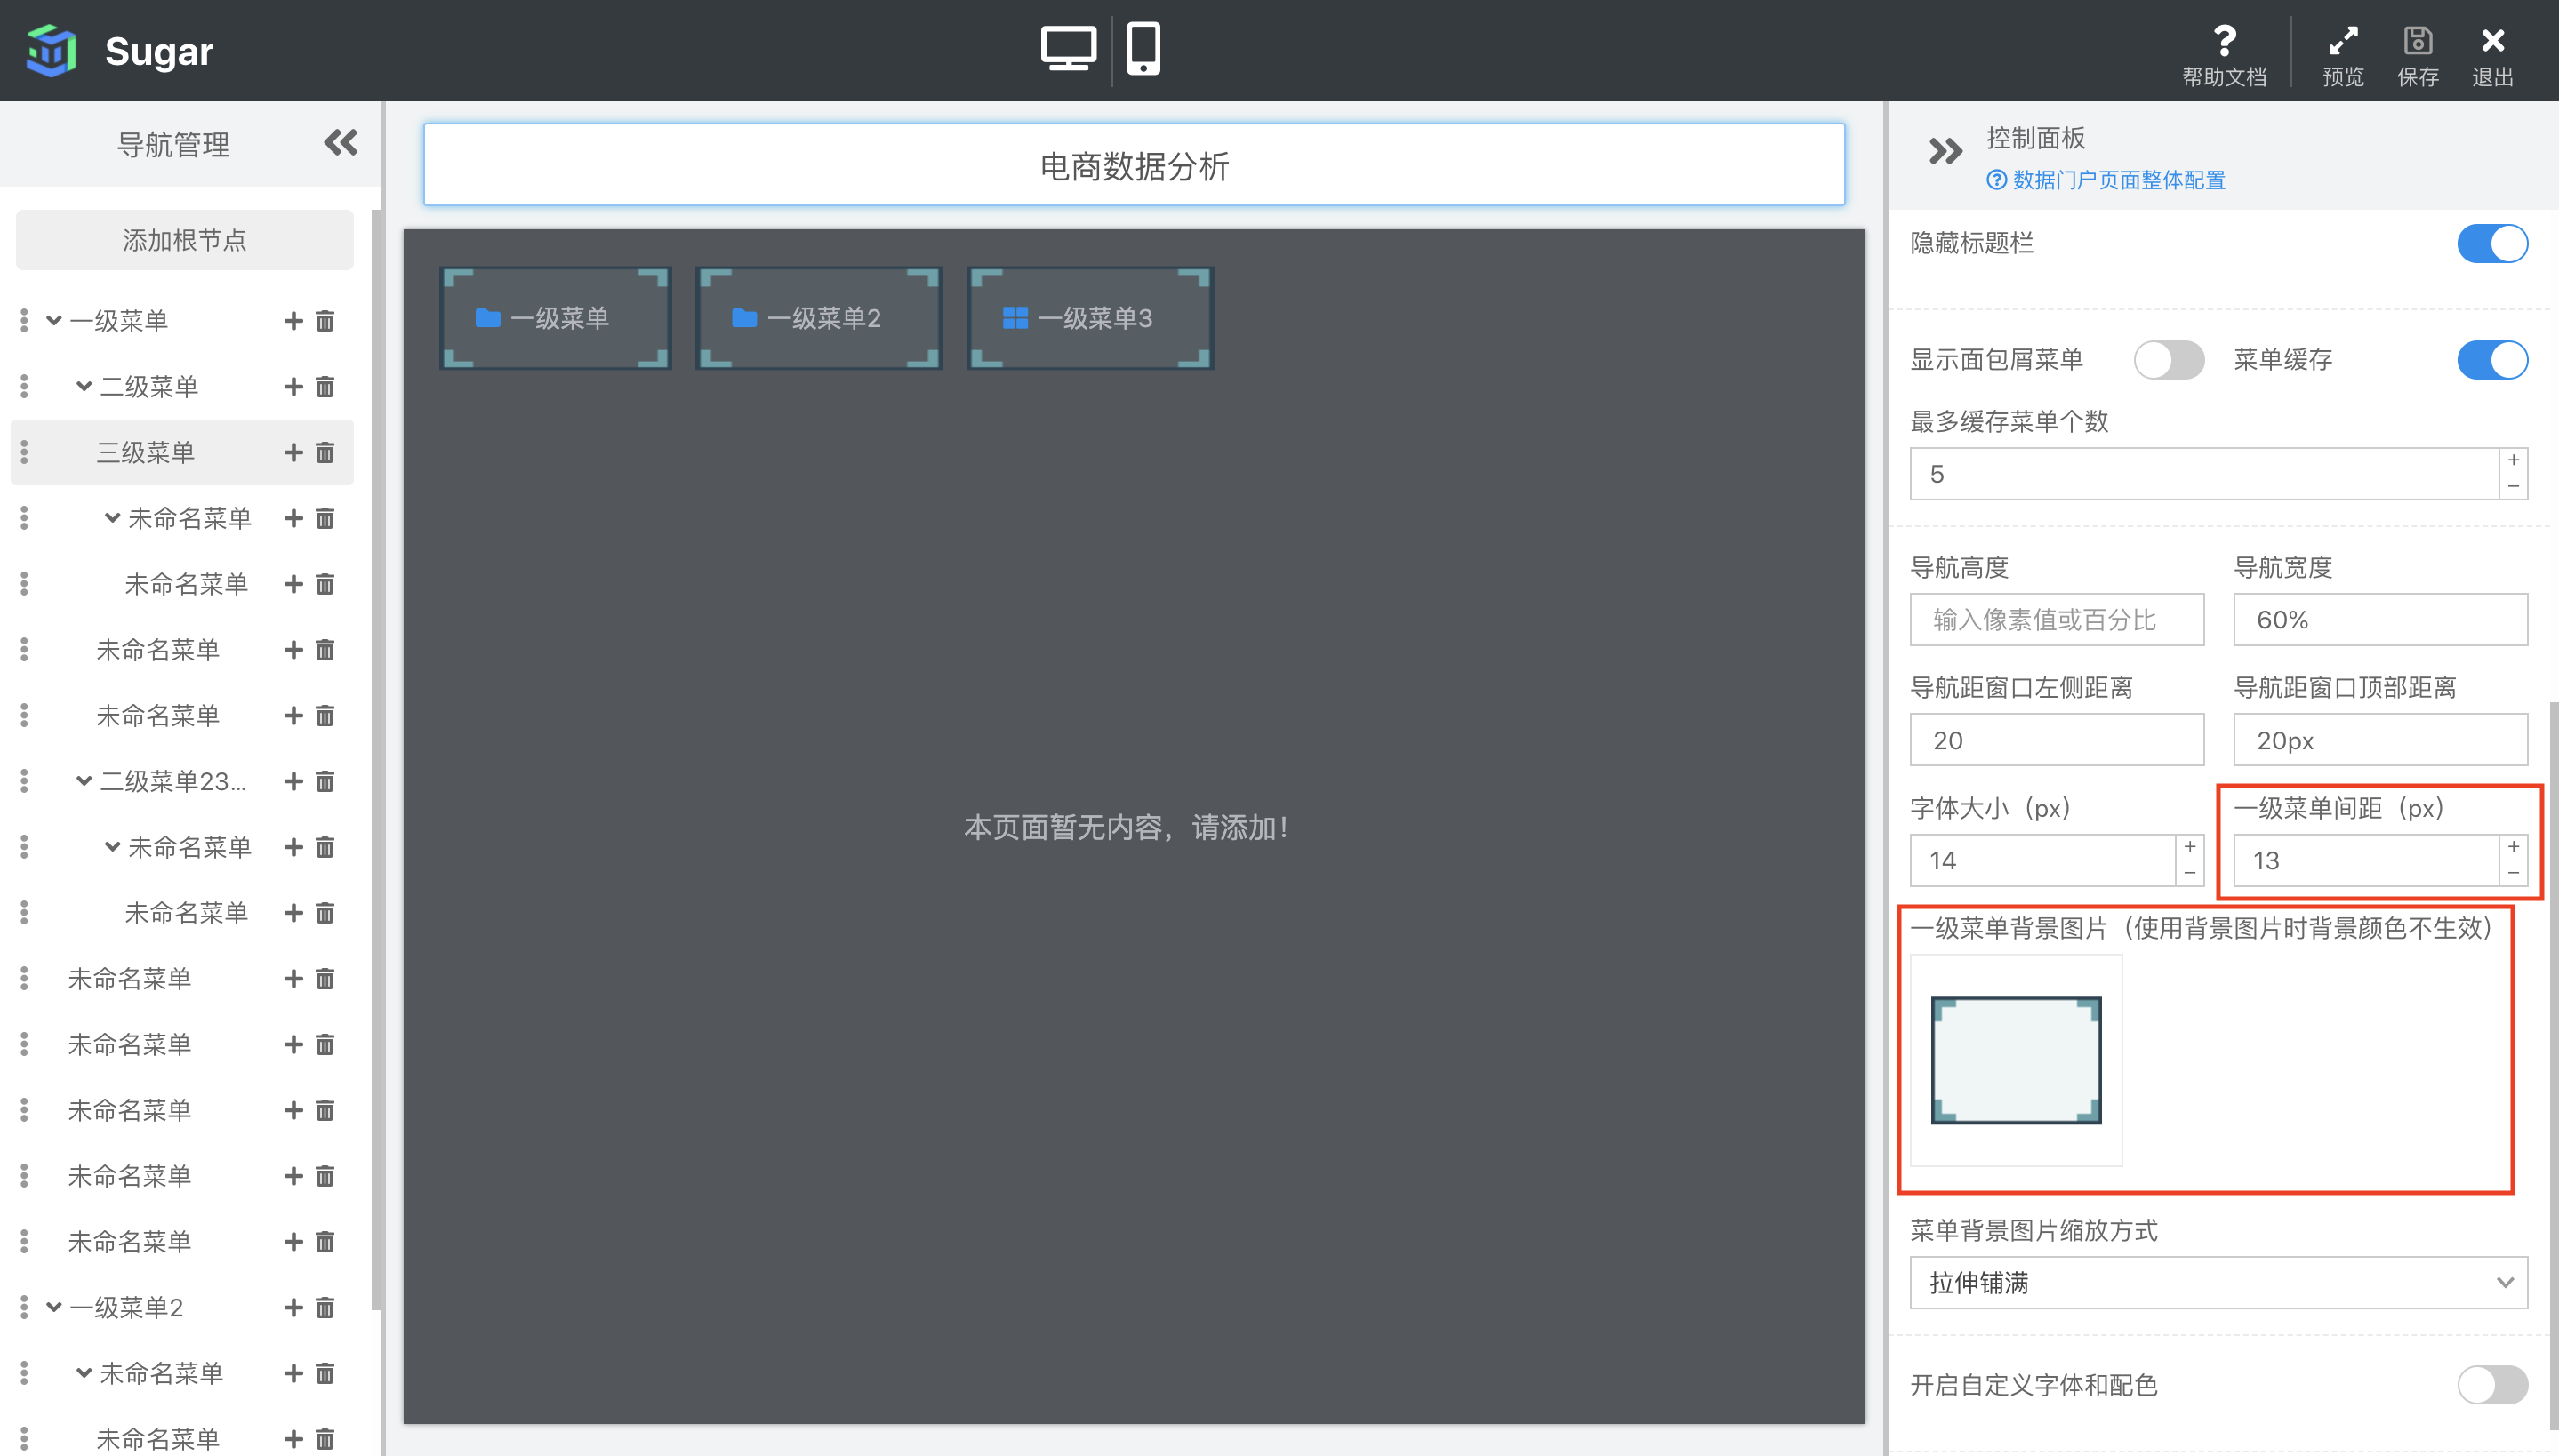2559x1456 pixels.
Task: Turn on 开启自定义字体和配色 switch
Action: tap(2491, 1385)
